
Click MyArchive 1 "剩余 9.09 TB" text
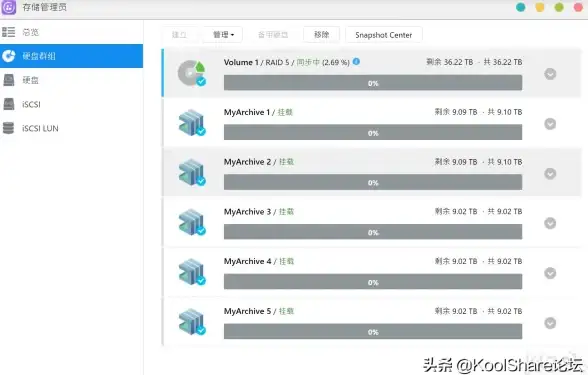[x=456, y=112]
